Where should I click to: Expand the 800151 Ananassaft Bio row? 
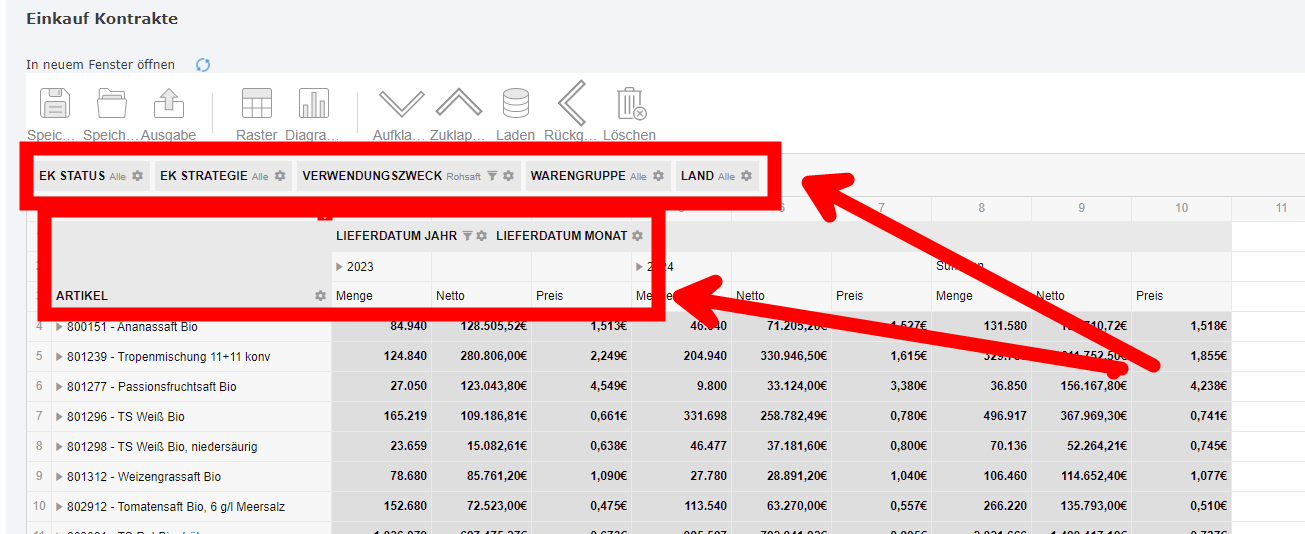click(x=59, y=327)
